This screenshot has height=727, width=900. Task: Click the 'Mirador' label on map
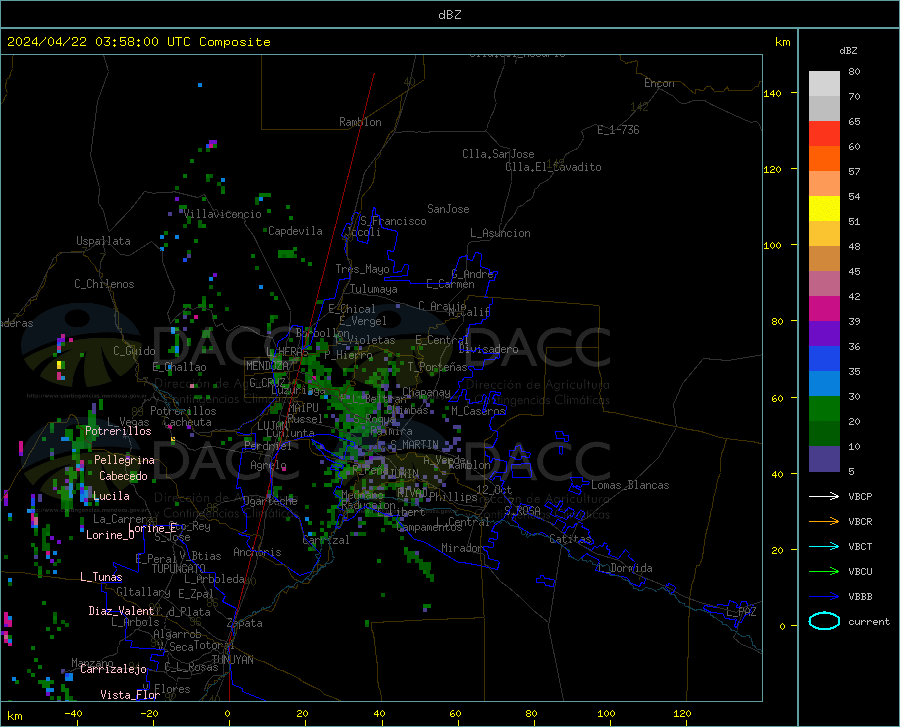461,548
